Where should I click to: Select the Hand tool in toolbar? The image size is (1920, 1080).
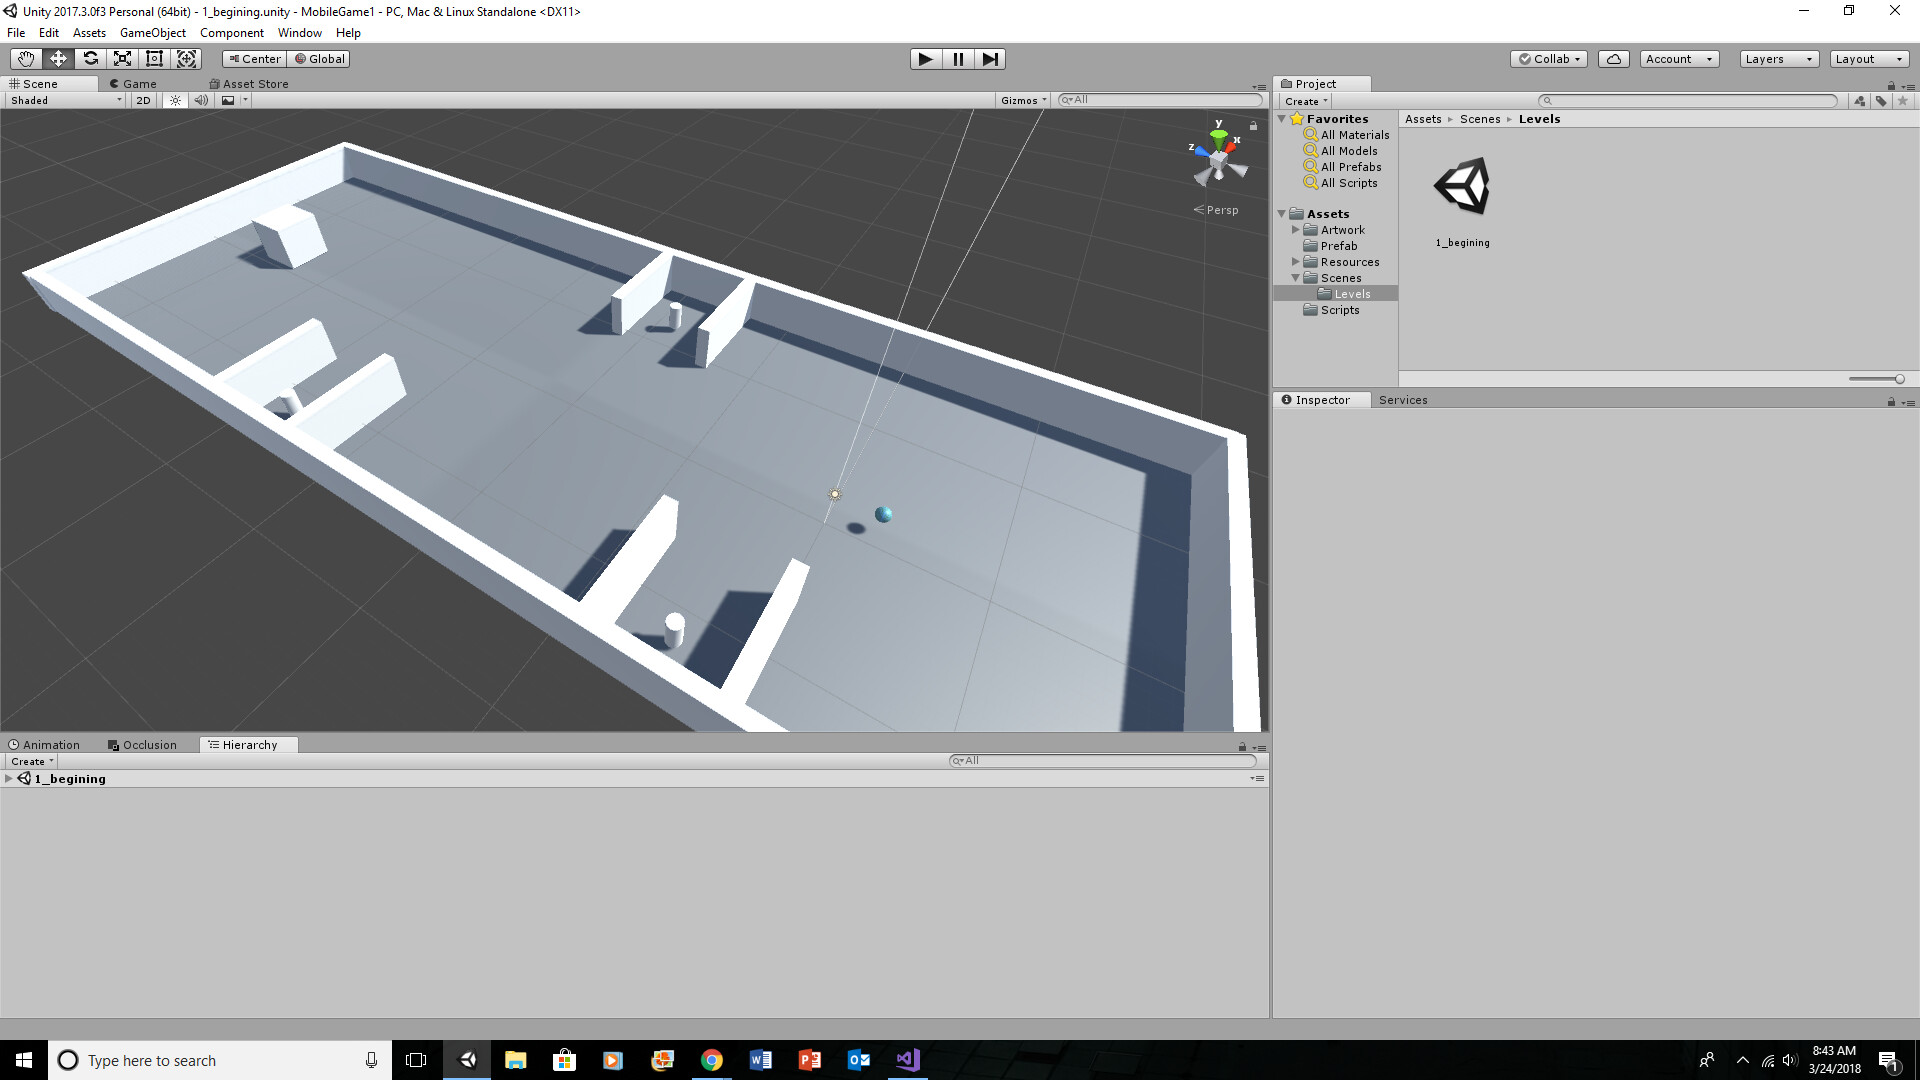pos(26,59)
